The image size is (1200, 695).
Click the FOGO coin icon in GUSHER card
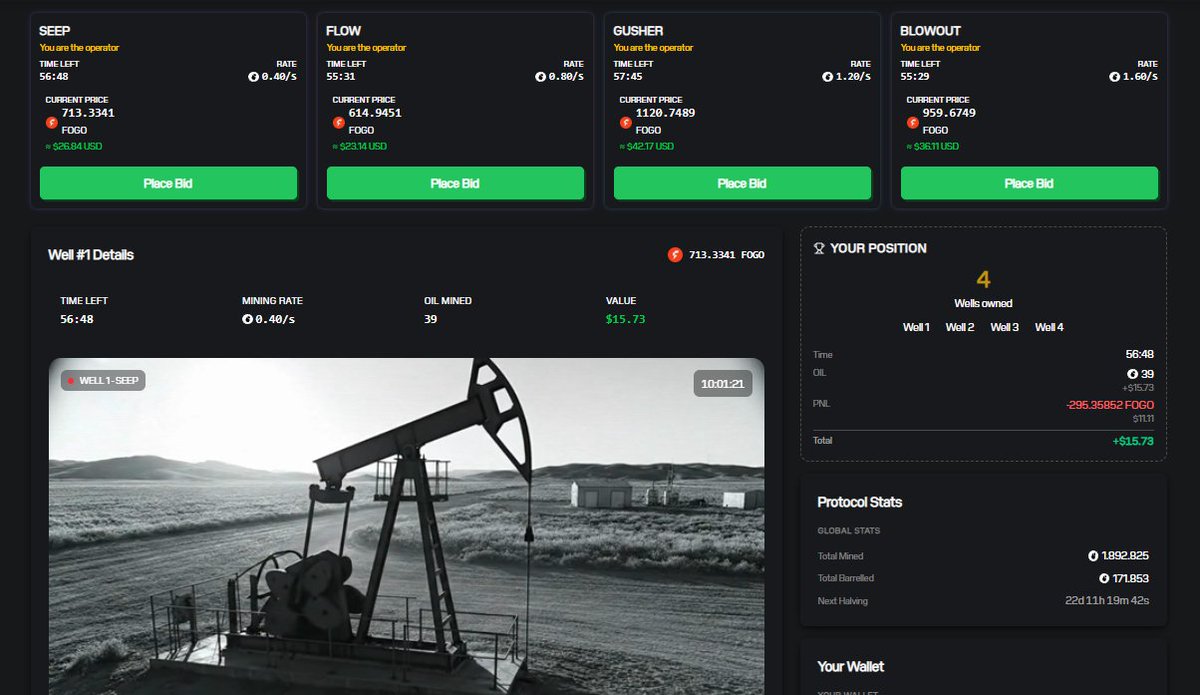[x=626, y=122]
